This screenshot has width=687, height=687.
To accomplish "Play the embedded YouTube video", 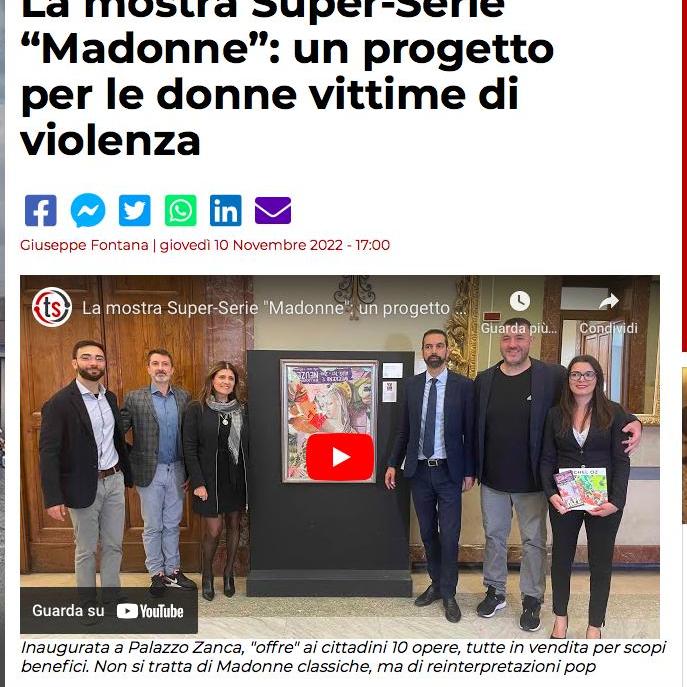I will tap(340, 457).
